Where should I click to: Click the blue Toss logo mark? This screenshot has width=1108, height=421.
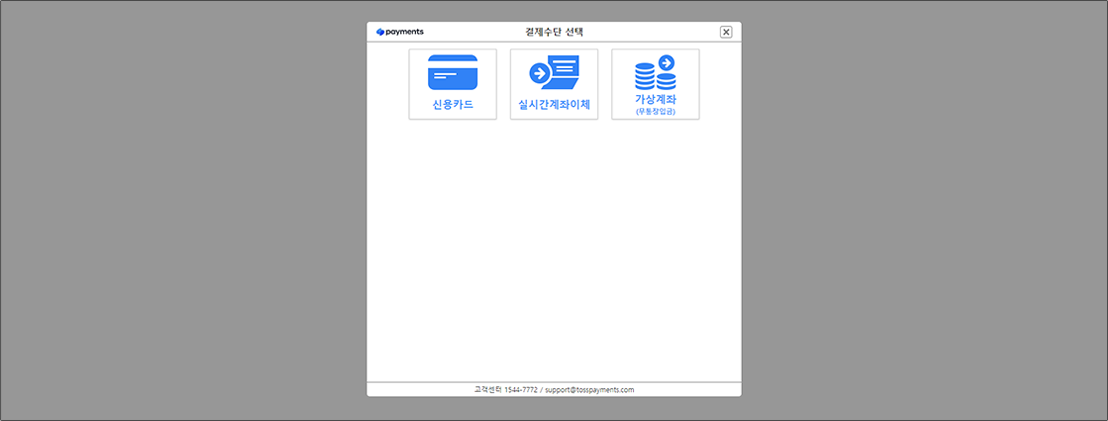(x=381, y=32)
